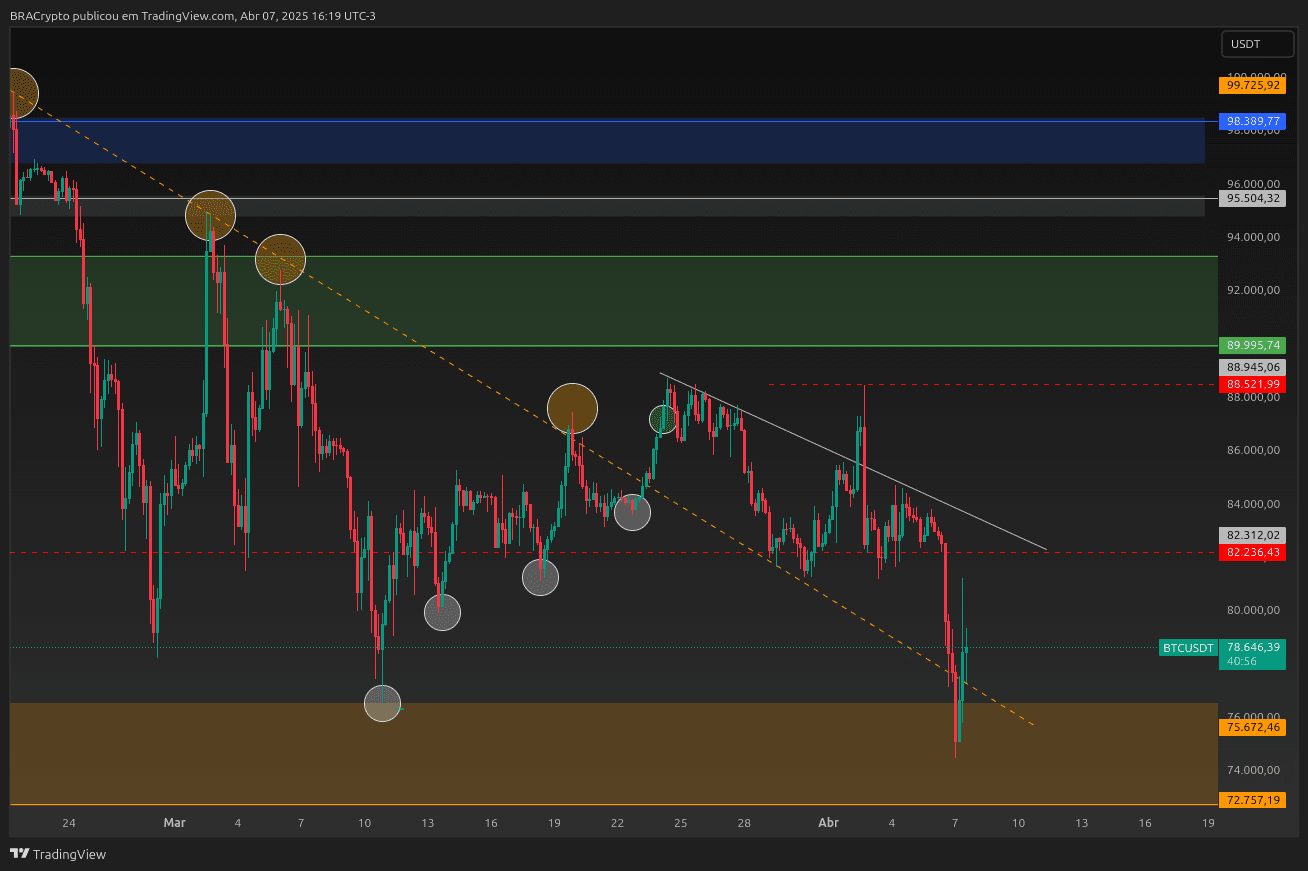Click the 80.000,00 price axis tick
This screenshot has height=871, width=1308.
point(1253,610)
